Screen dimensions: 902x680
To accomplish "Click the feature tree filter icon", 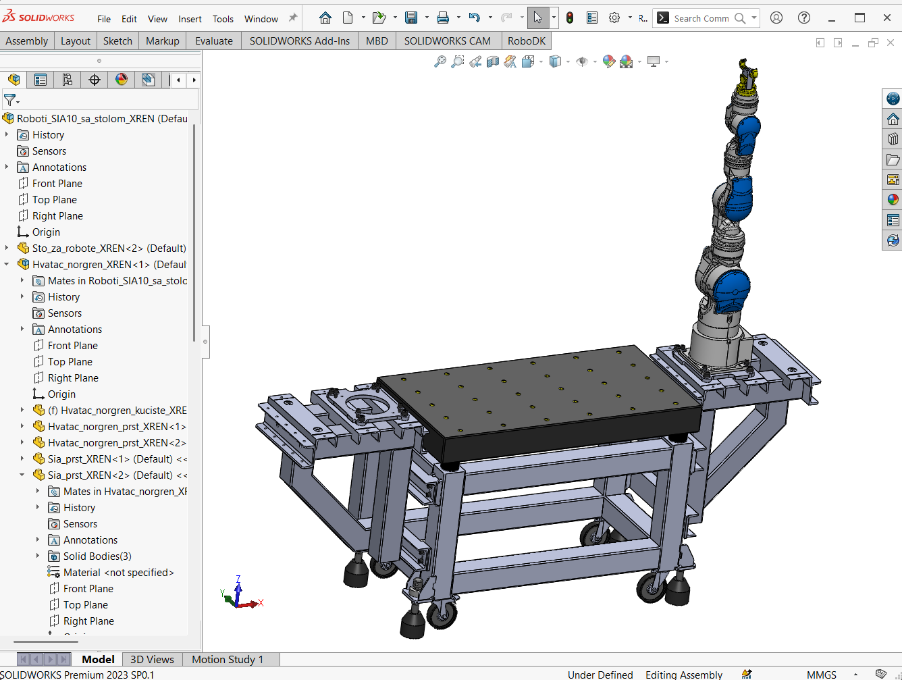I will (10, 100).
